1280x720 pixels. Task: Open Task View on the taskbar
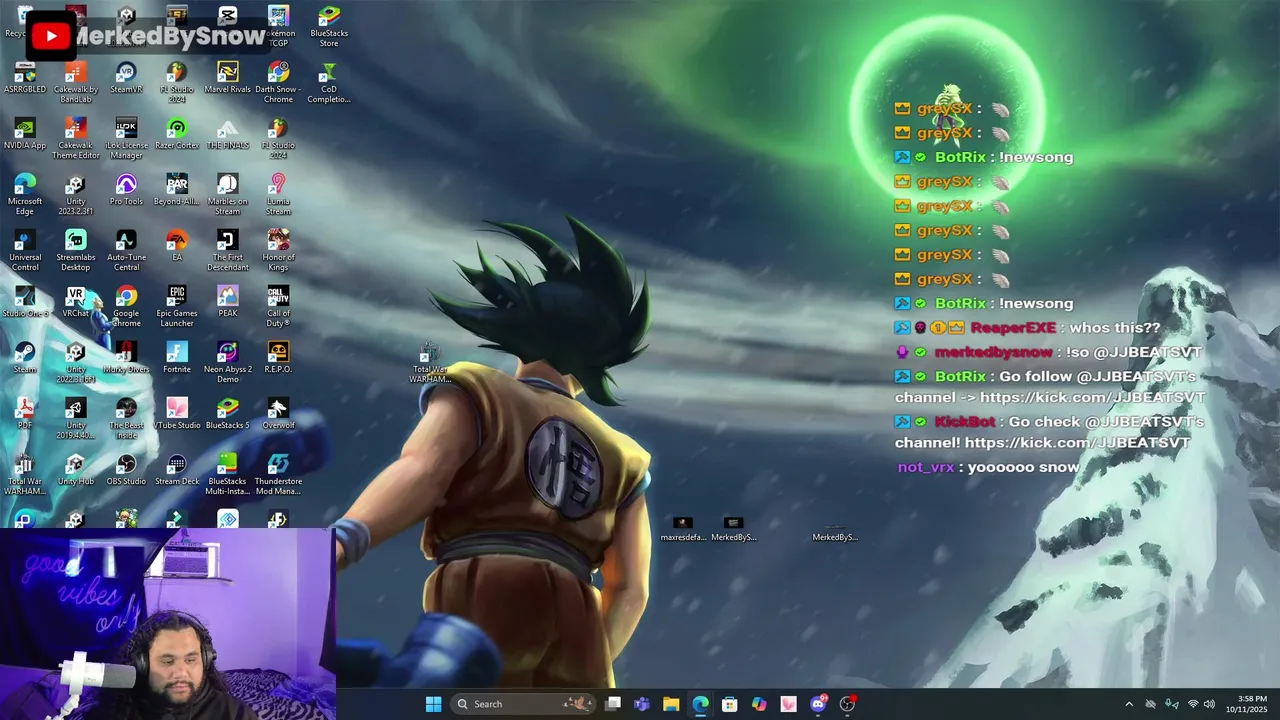click(x=613, y=704)
